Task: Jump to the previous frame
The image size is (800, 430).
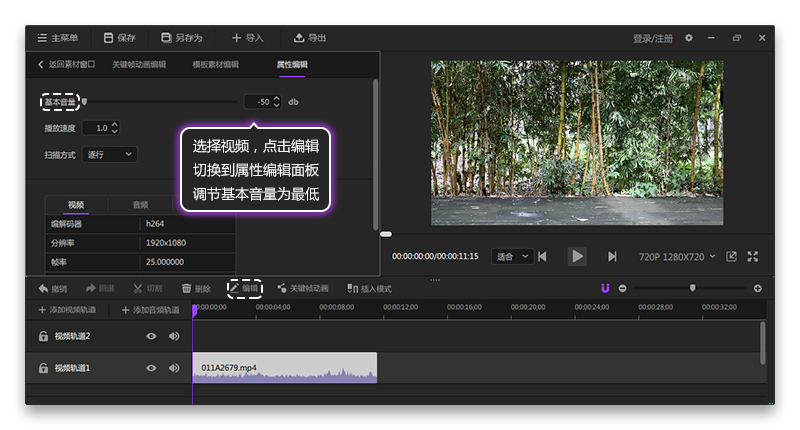Action: (542, 257)
